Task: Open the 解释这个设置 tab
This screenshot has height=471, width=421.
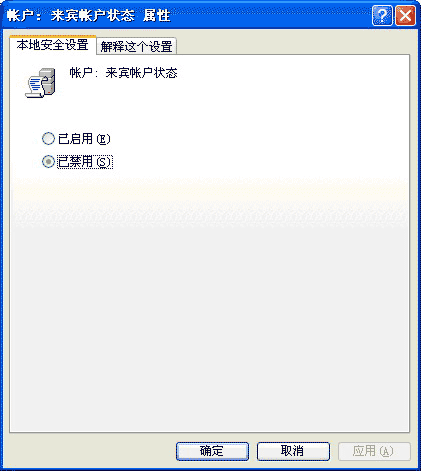Action: (136, 46)
